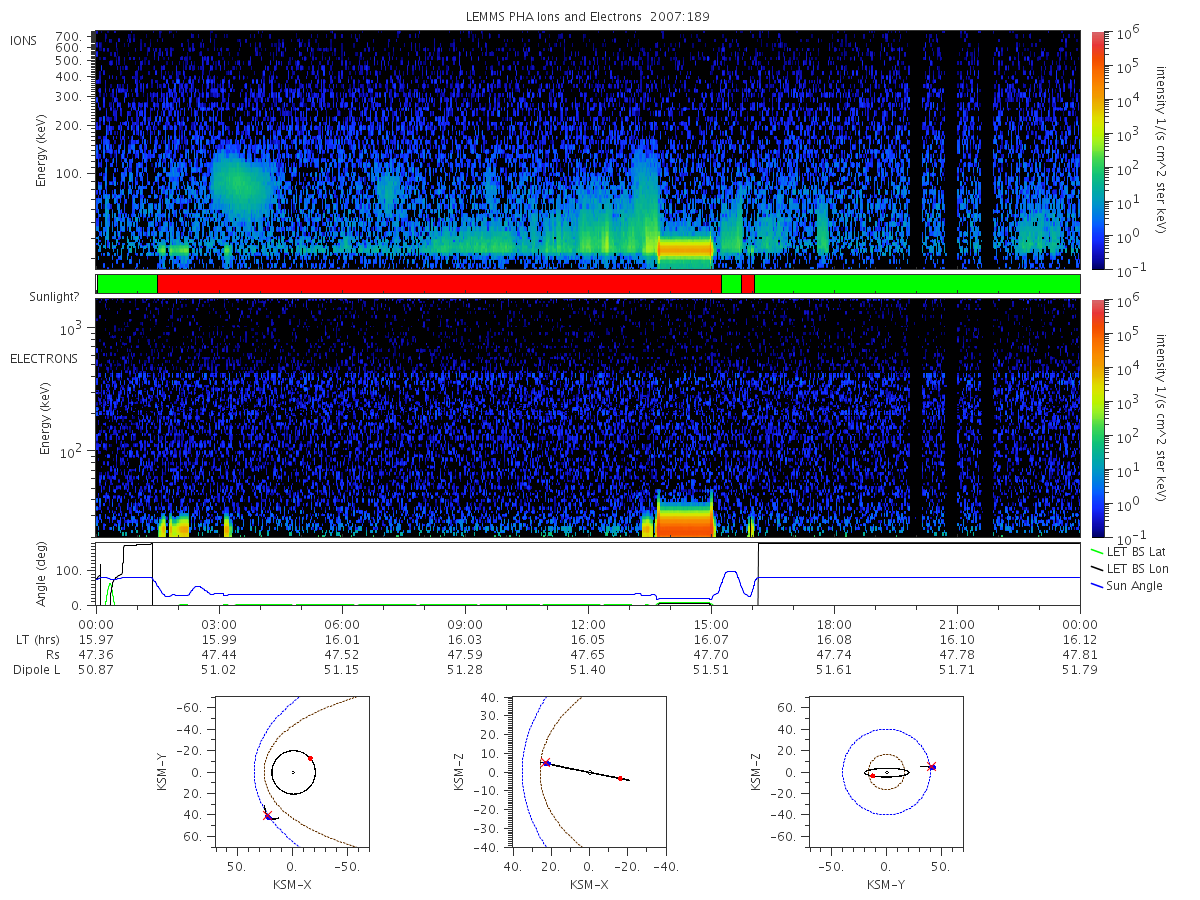The width and height of the screenshot is (1200, 900).
Task: Click the Dipole L value "50.87"
Action: 96,670
